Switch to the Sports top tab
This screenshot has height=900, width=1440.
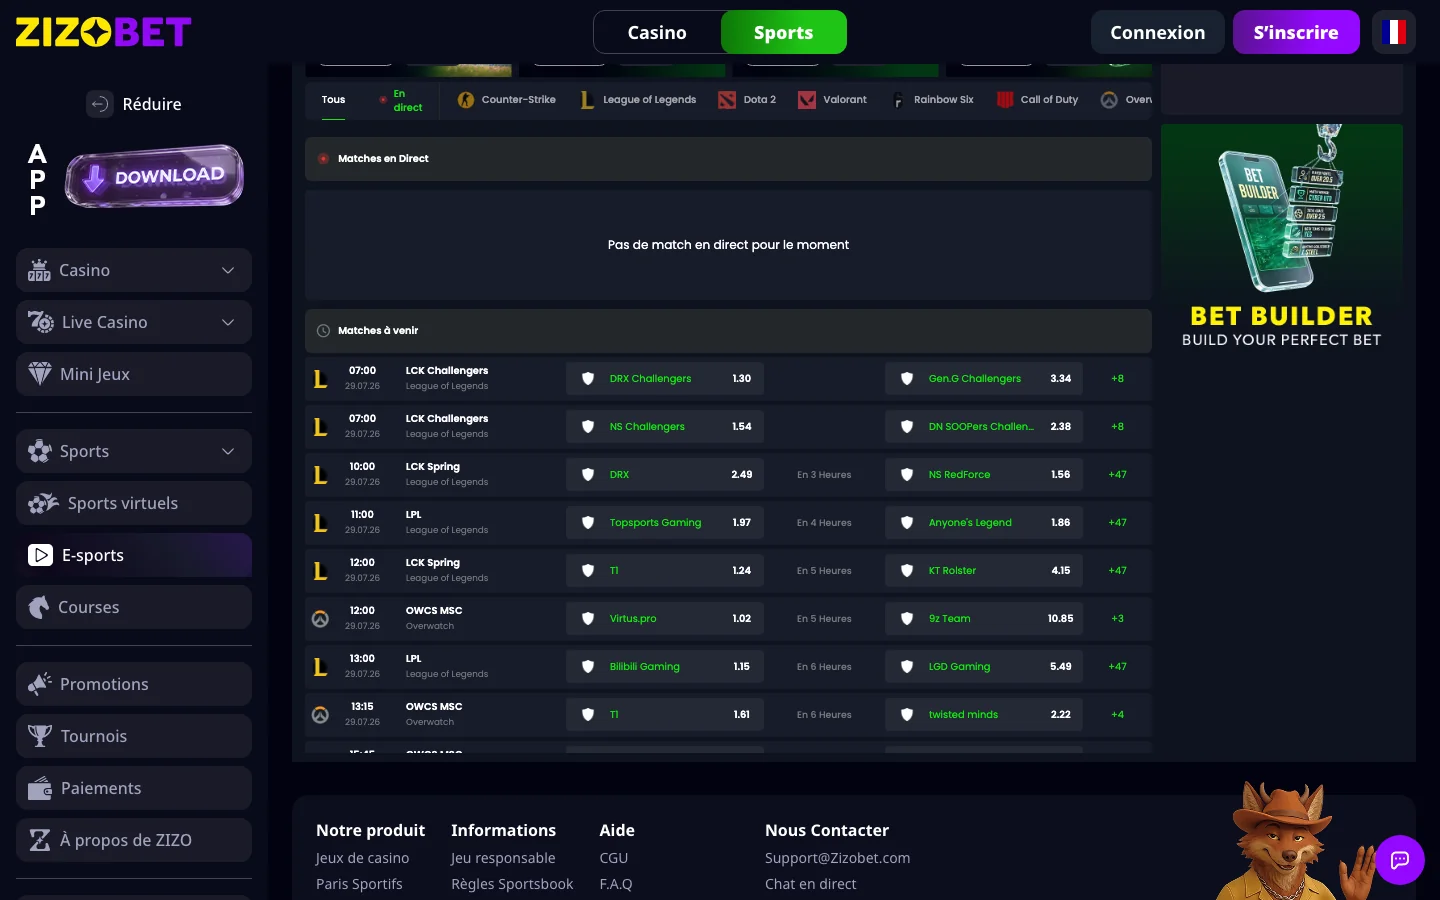coord(784,32)
